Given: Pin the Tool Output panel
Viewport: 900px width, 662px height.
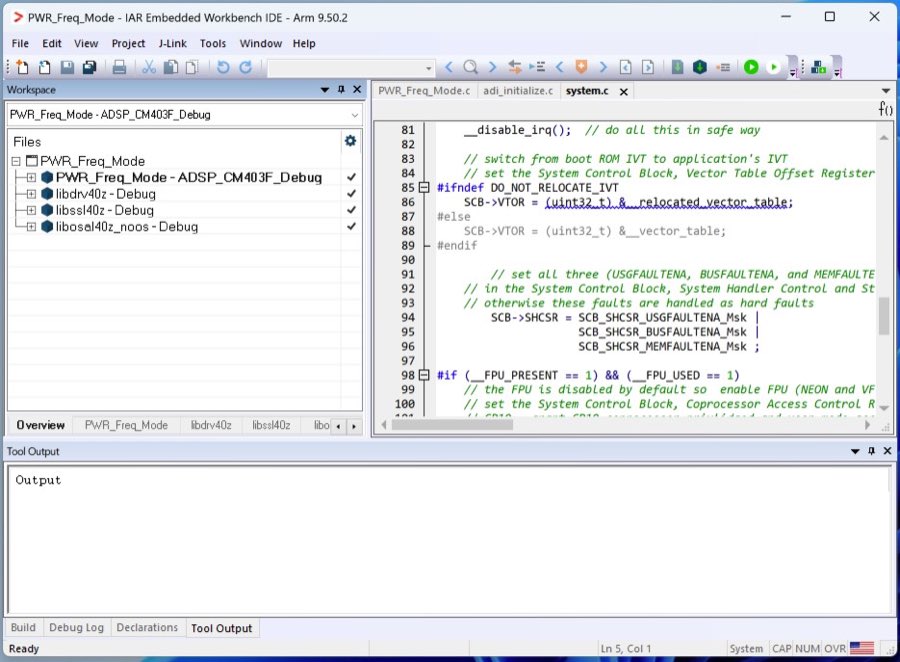Looking at the screenshot, I should tap(871, 451).
